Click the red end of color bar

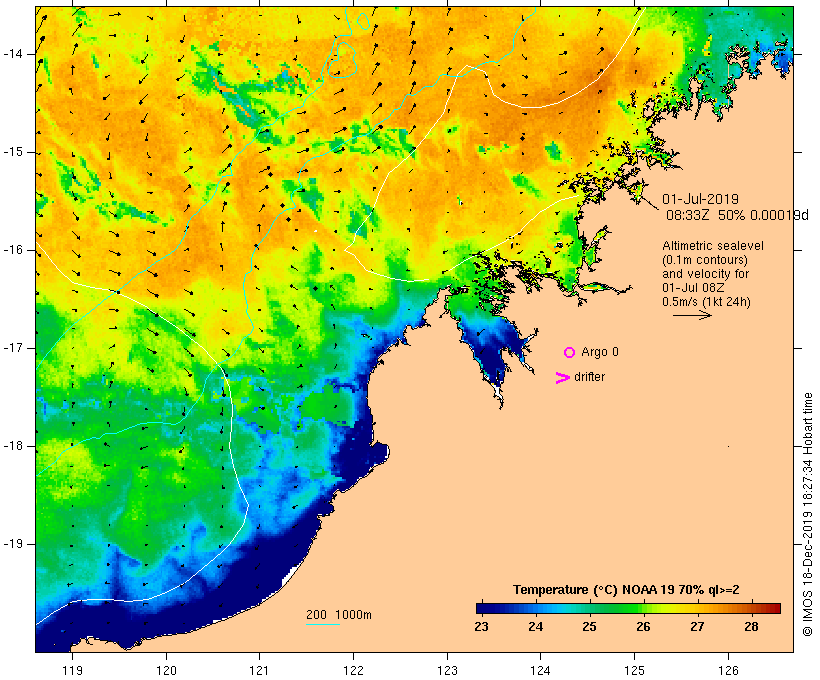(774, 608)
